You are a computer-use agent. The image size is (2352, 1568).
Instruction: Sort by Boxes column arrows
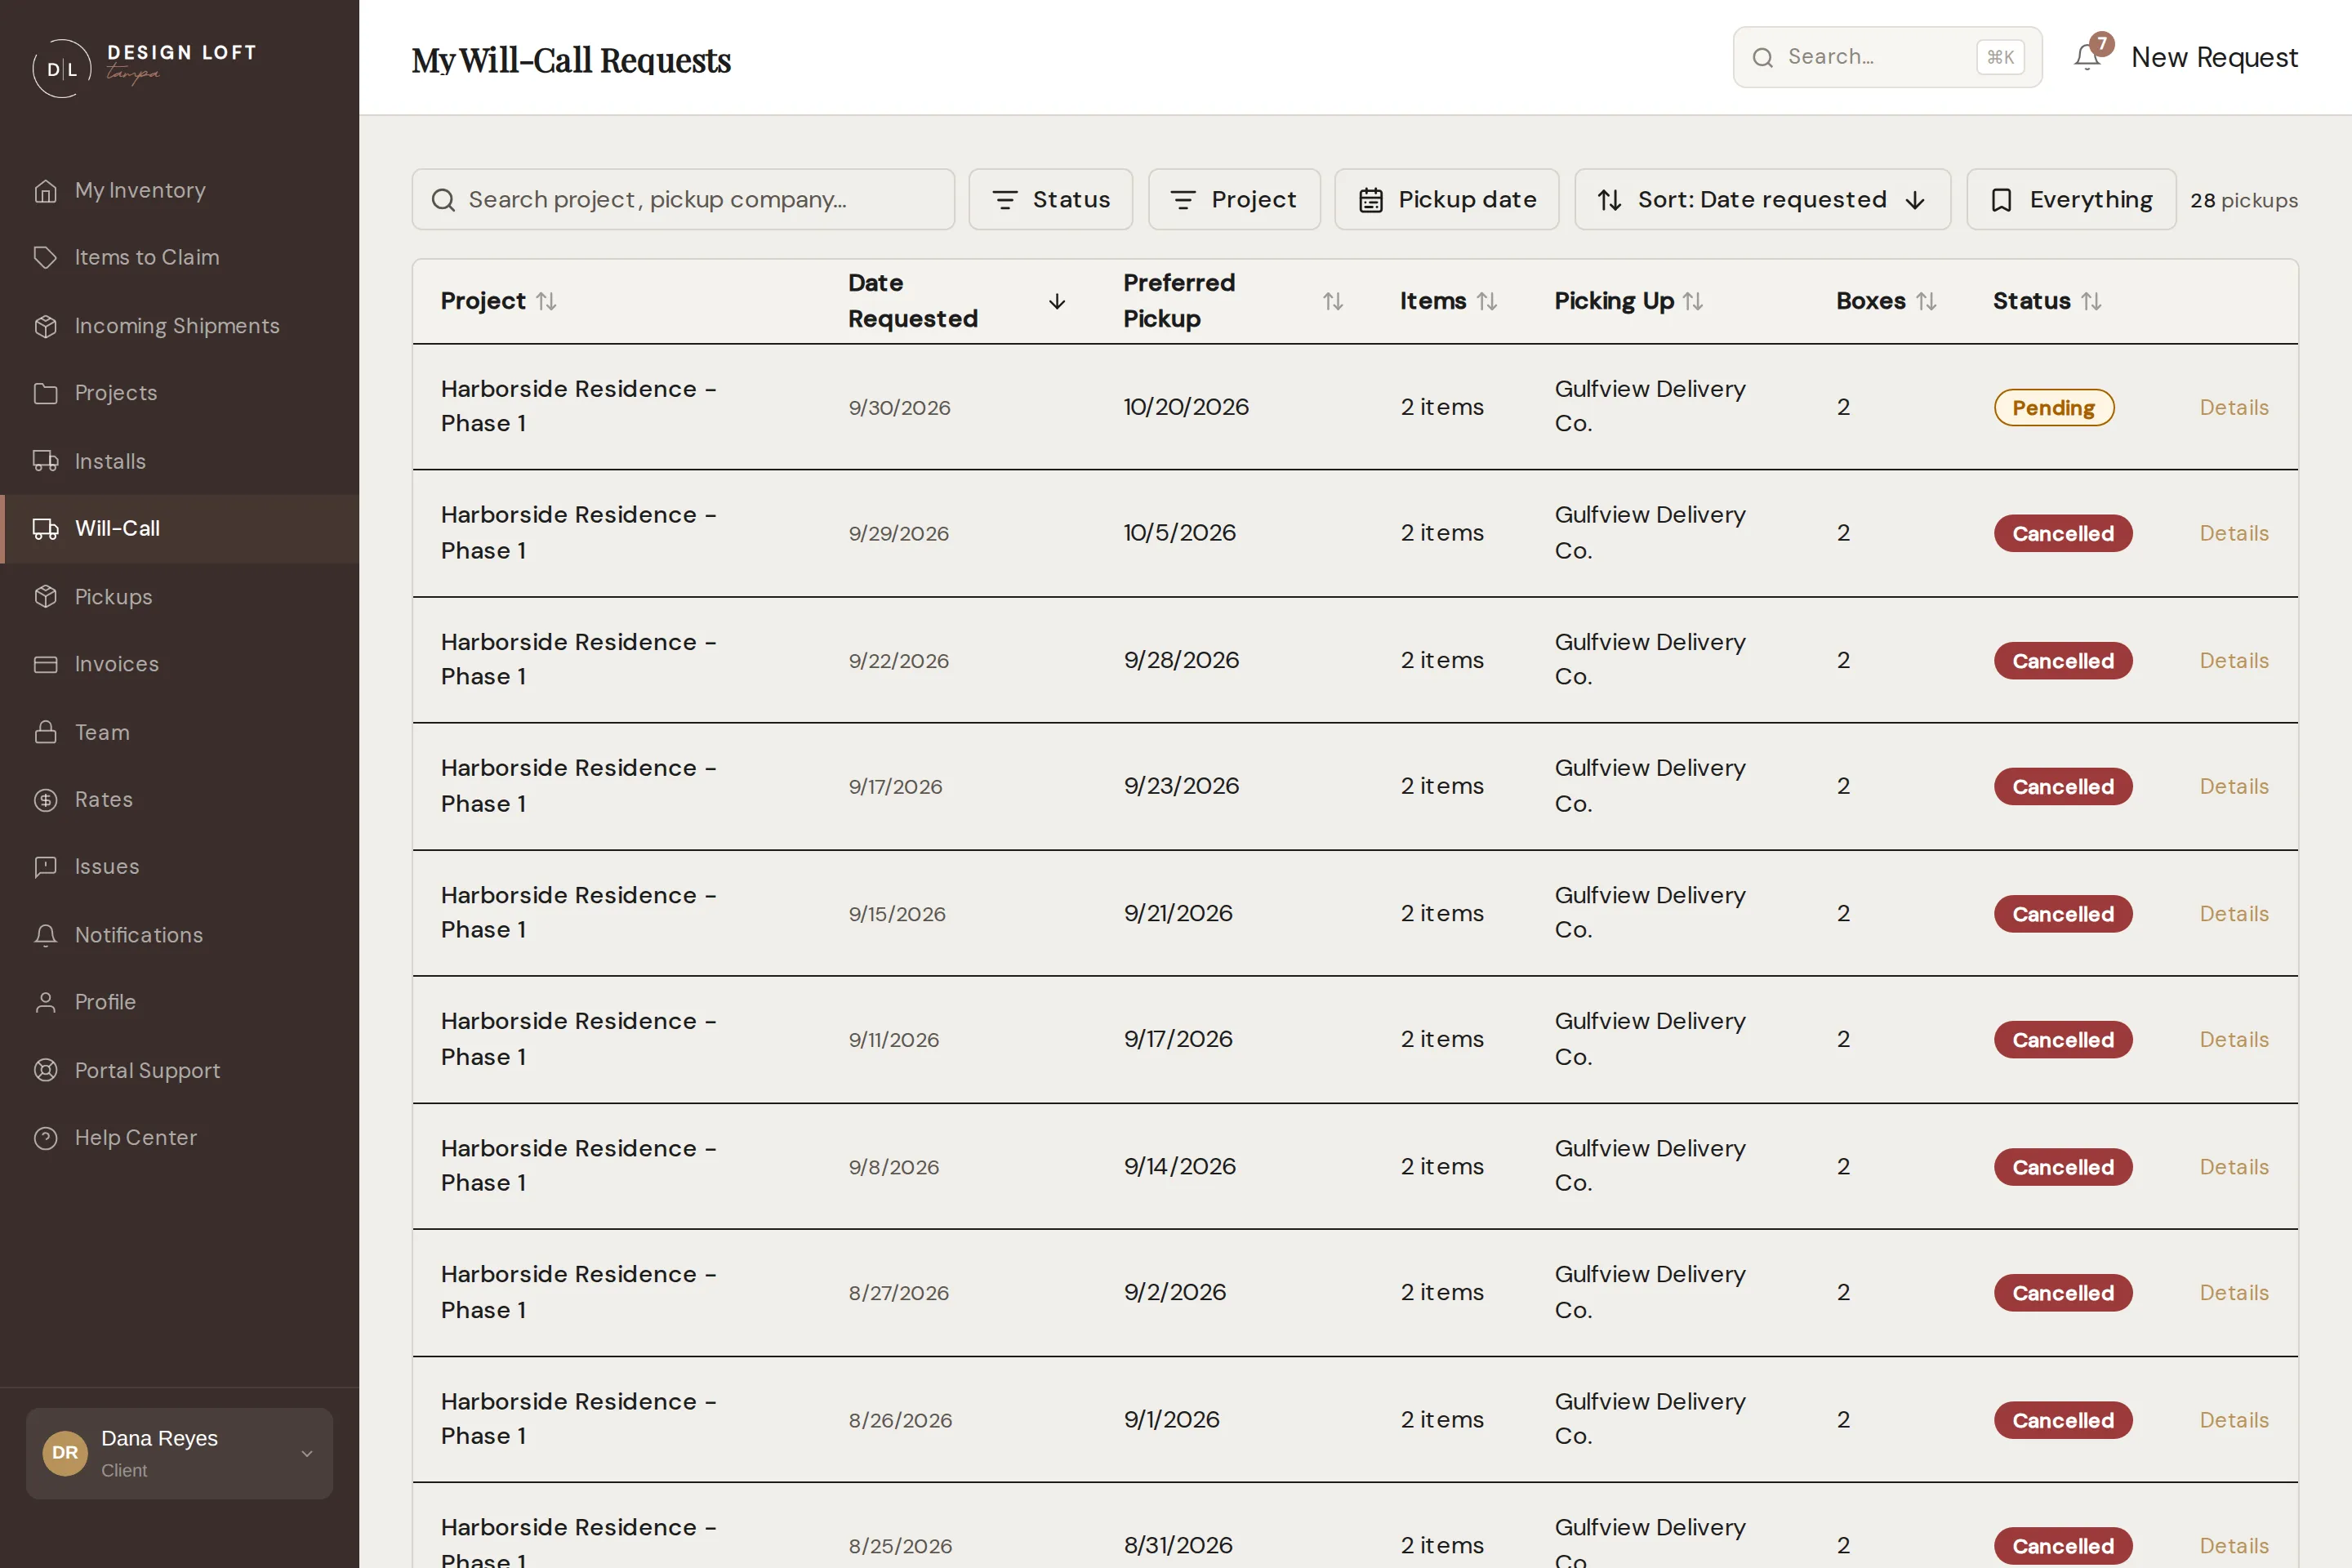pos(1926,301)
